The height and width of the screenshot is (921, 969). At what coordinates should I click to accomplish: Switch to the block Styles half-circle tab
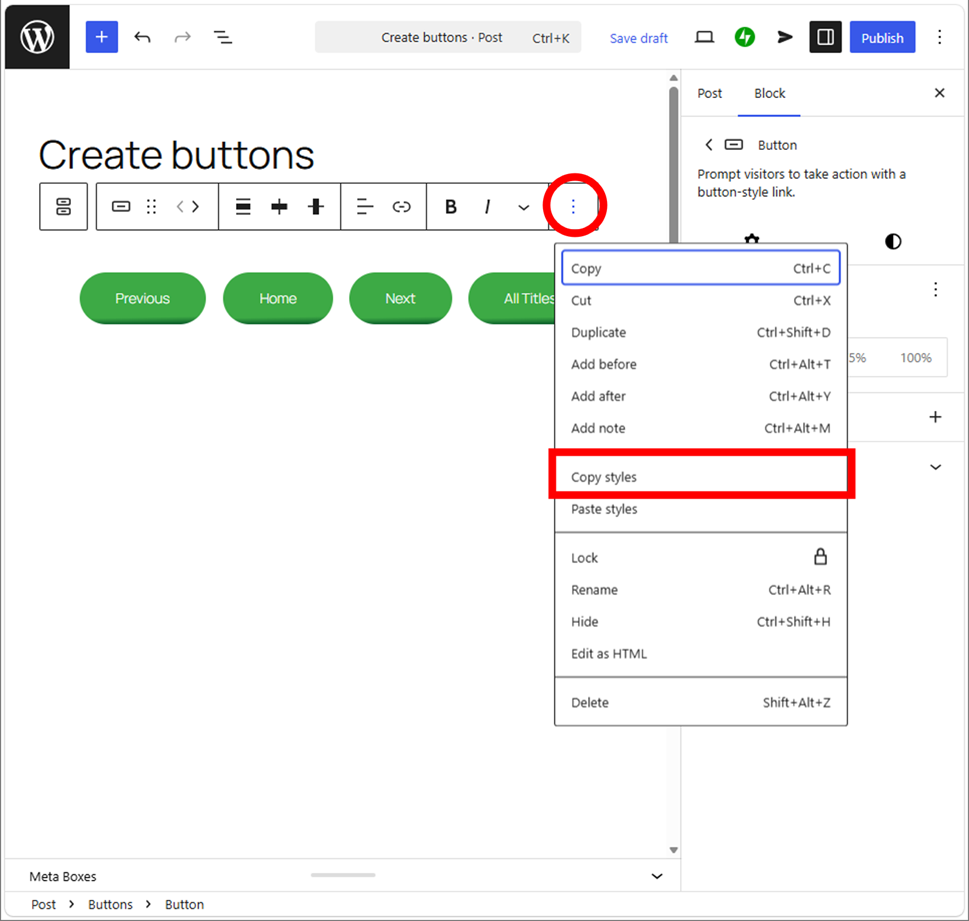point(893,241)
